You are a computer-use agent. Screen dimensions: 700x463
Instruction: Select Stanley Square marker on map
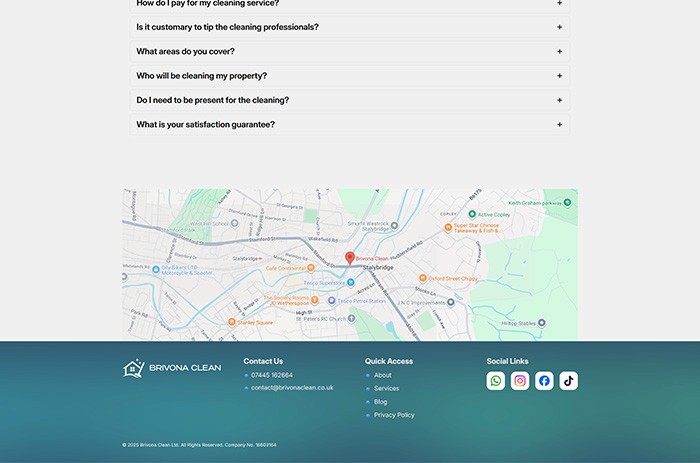tap(232, 322)
